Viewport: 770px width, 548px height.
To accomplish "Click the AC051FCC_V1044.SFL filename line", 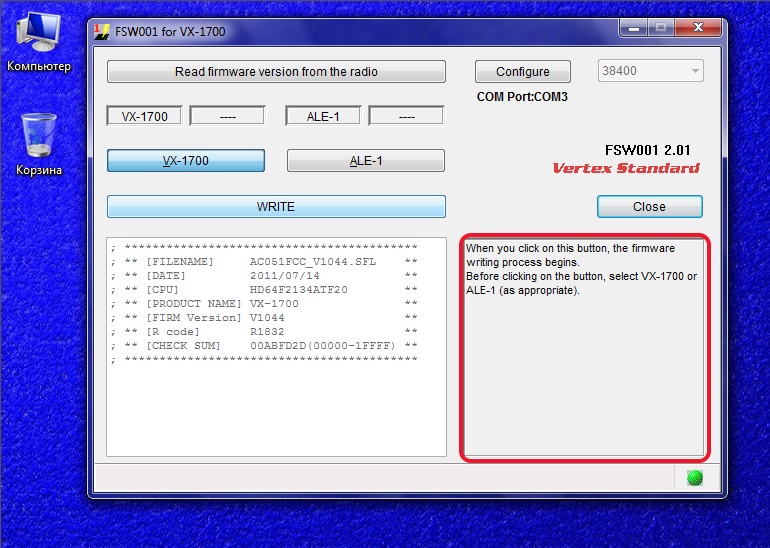I will [264, 262].
